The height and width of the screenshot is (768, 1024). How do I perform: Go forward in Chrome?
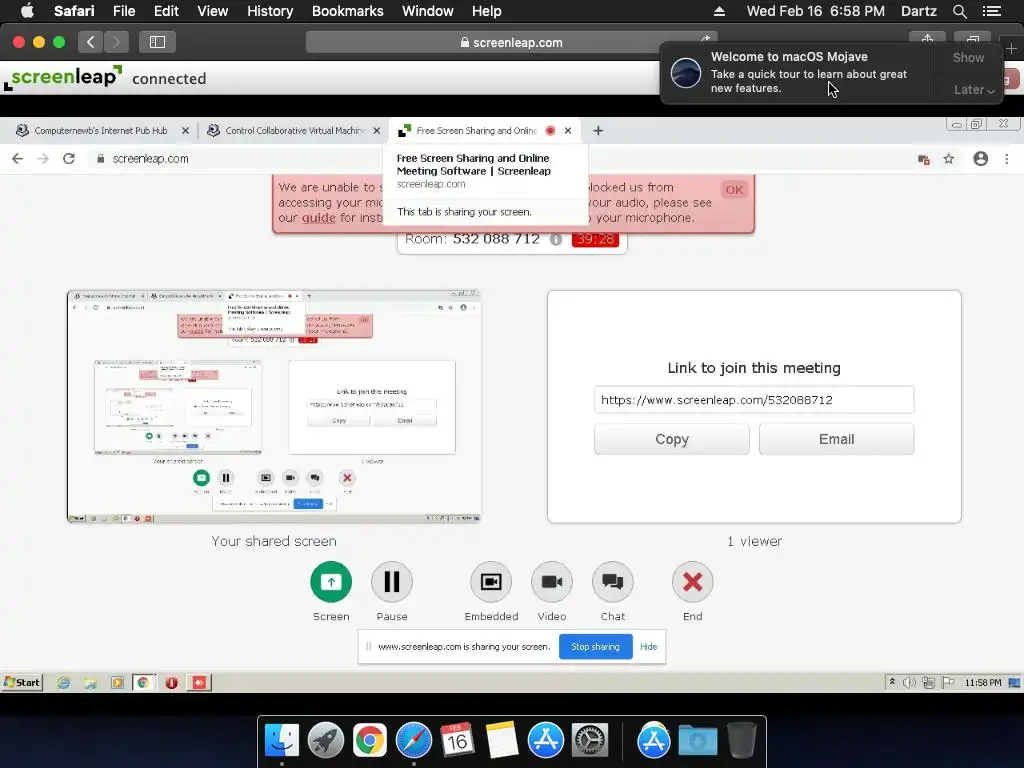[43, 159]
